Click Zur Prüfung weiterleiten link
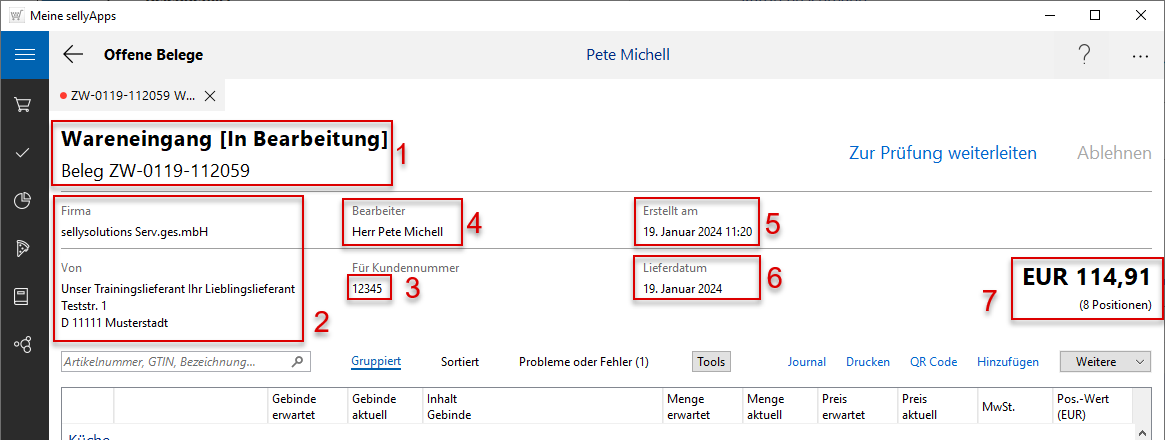Screen dimensions: 1165x440 click(942, 153)
